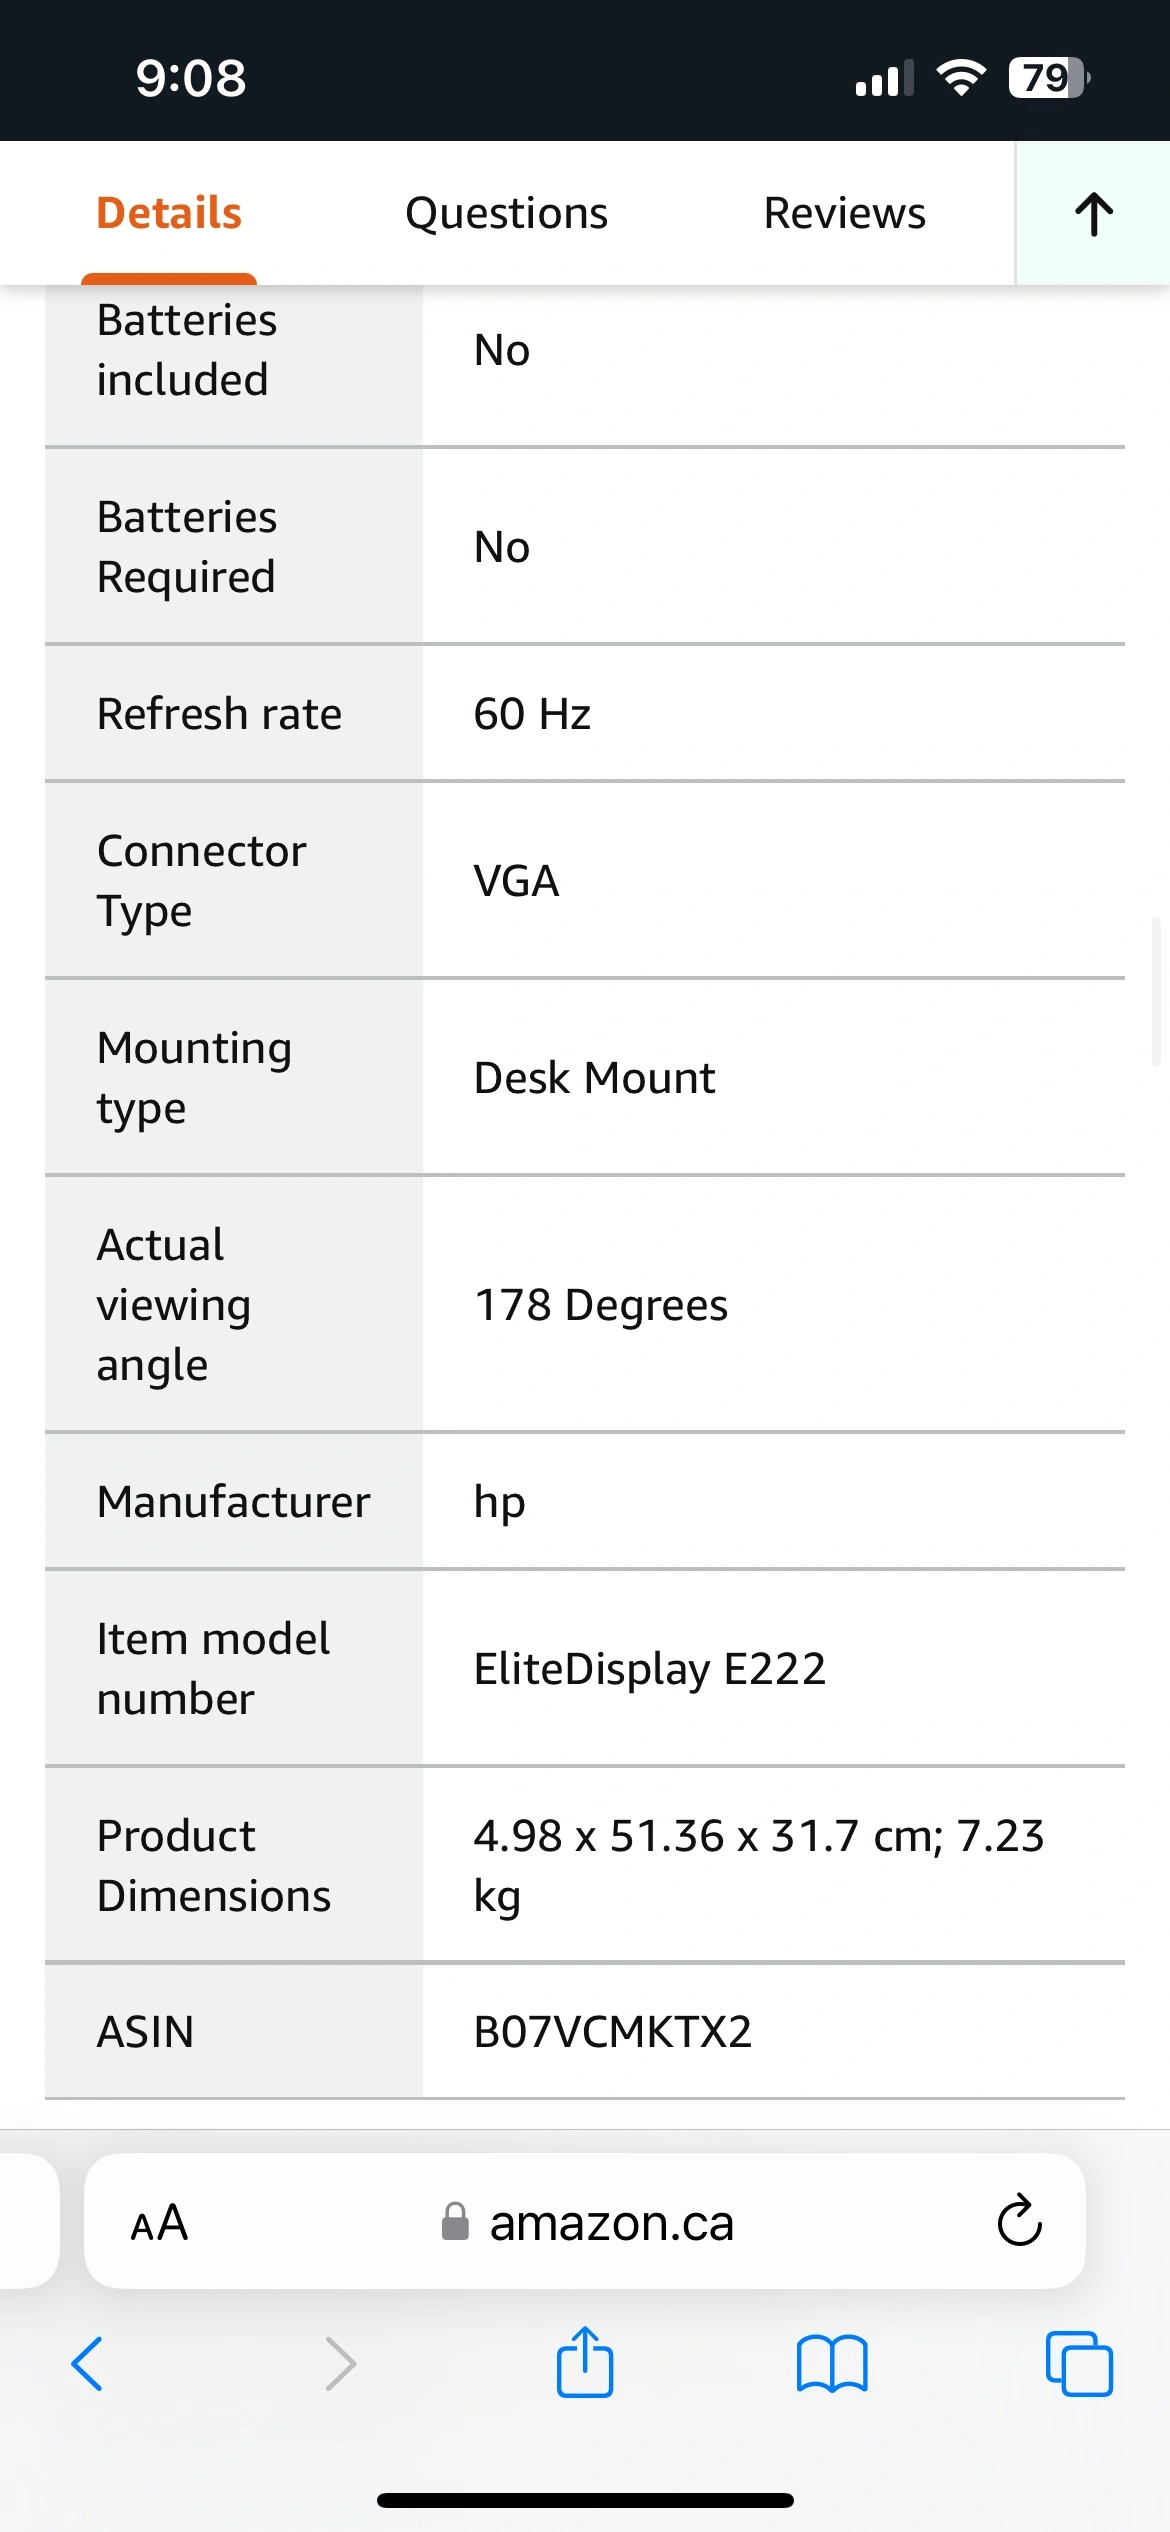The height and width of the screenshot is (2532, 1170).
Task: Open the Safari share sheet icon
Action: pyautogui.click(x=585, y=2362)
